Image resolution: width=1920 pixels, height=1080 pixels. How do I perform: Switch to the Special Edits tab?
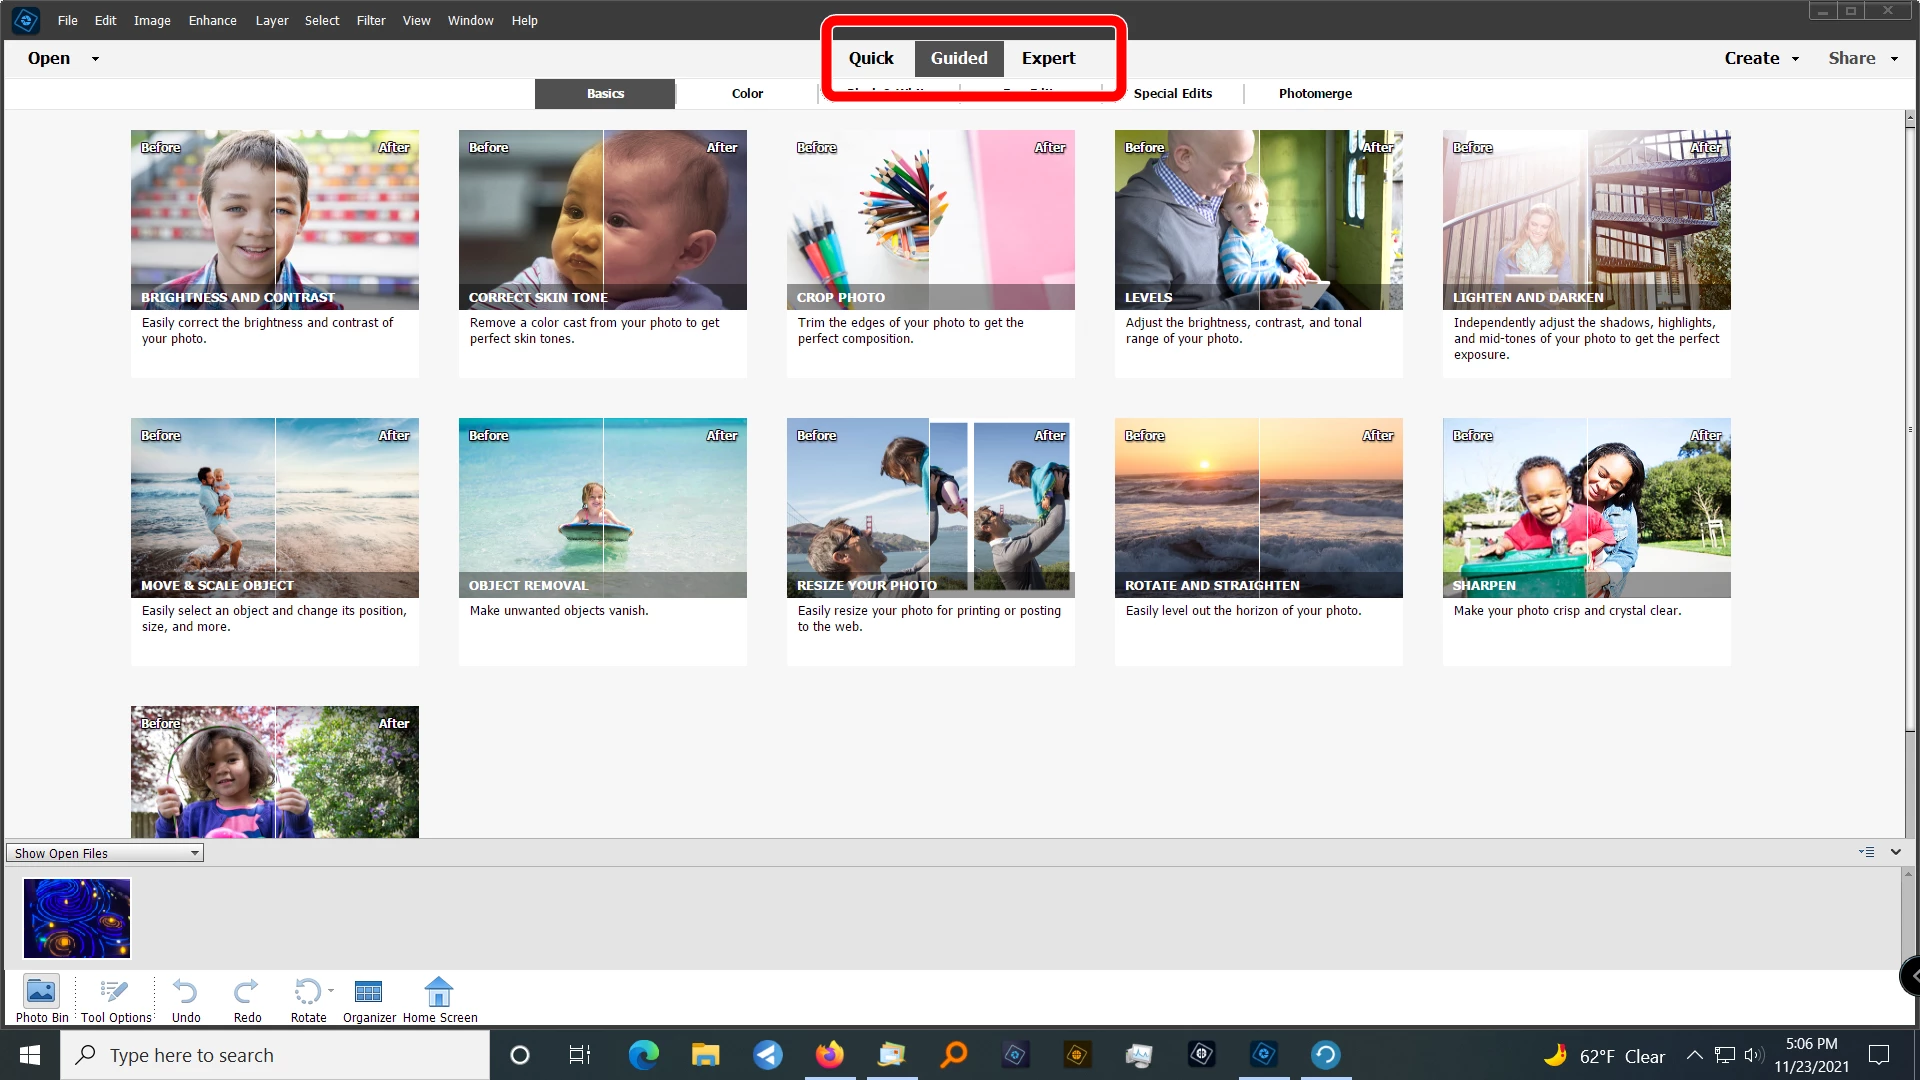(x=1172, y=93)
